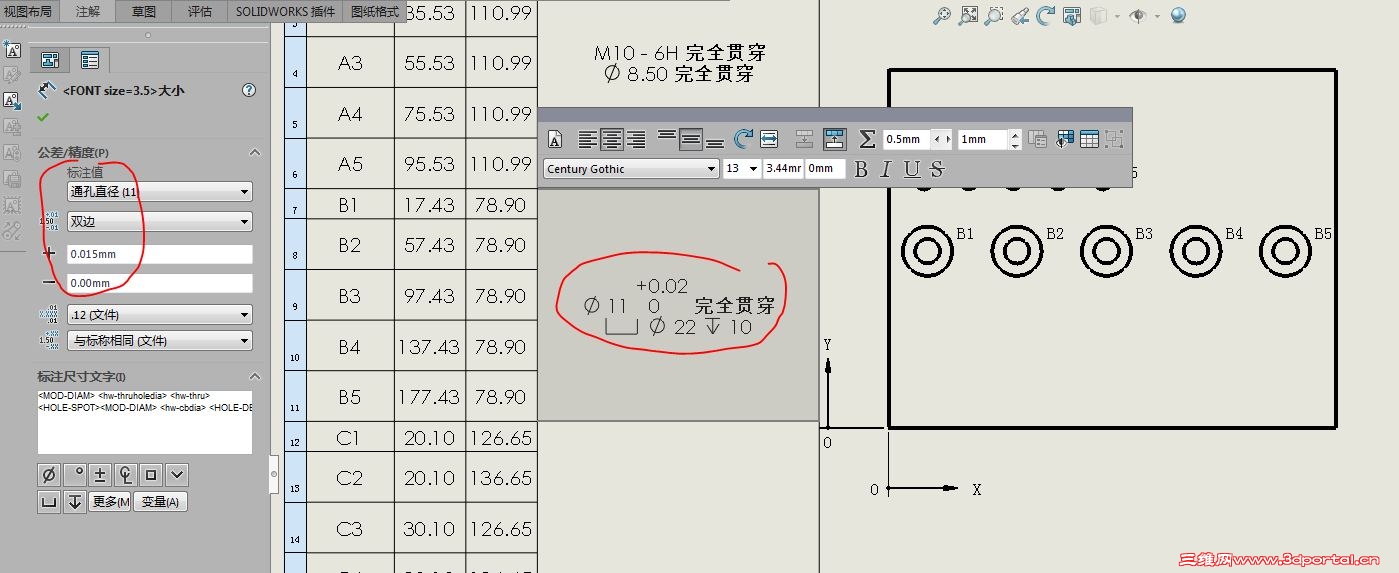
Task: Toggle Bold formatting
Action: (861, 169)
